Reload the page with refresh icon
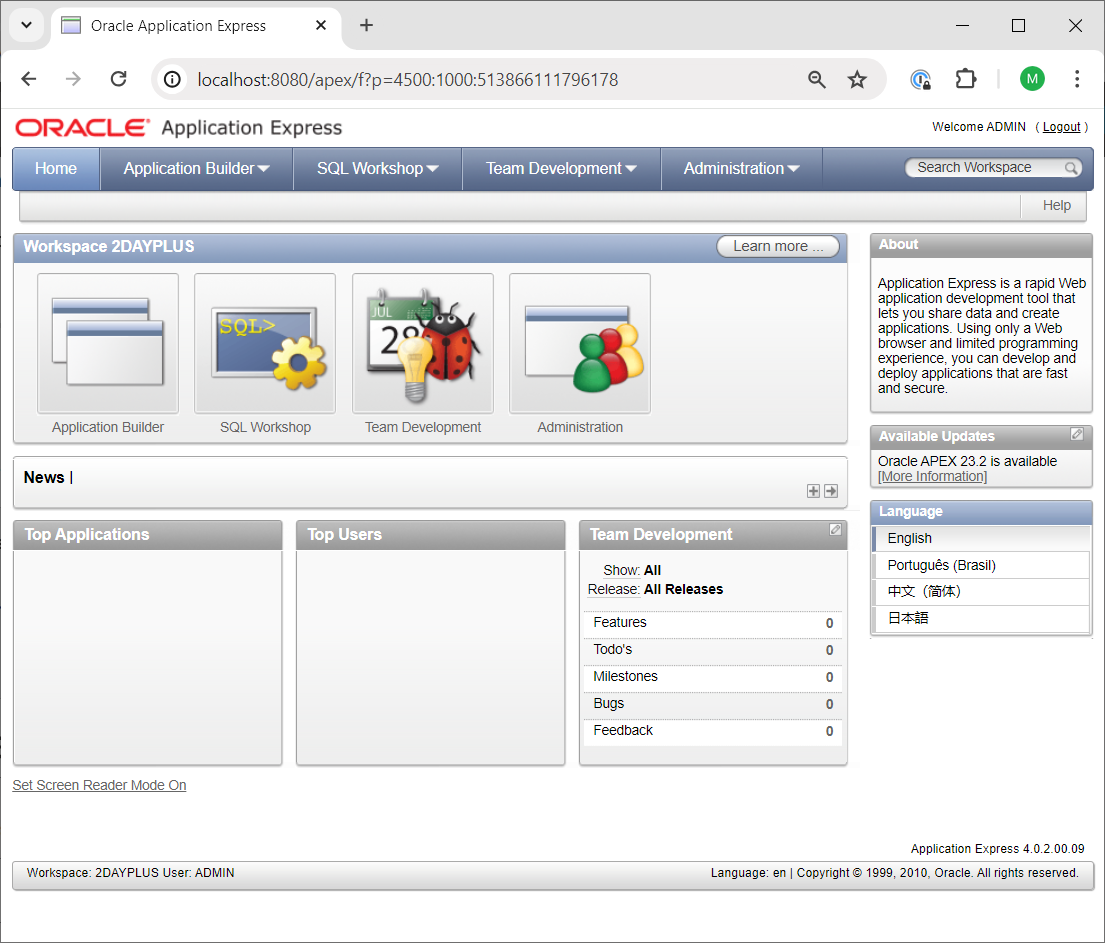This screenshot has width=1105, height=943. tap(118, 79)
